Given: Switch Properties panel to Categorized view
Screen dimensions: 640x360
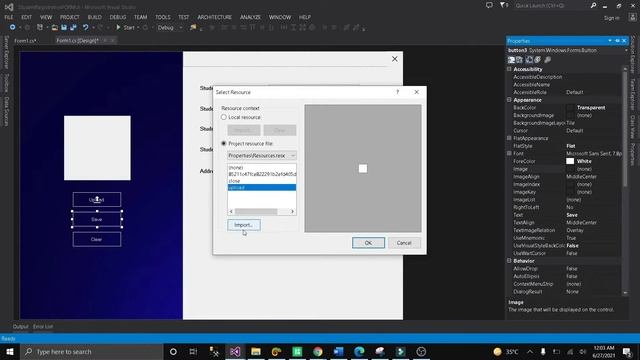Looking at the screenshot, I should coord(511,60).
